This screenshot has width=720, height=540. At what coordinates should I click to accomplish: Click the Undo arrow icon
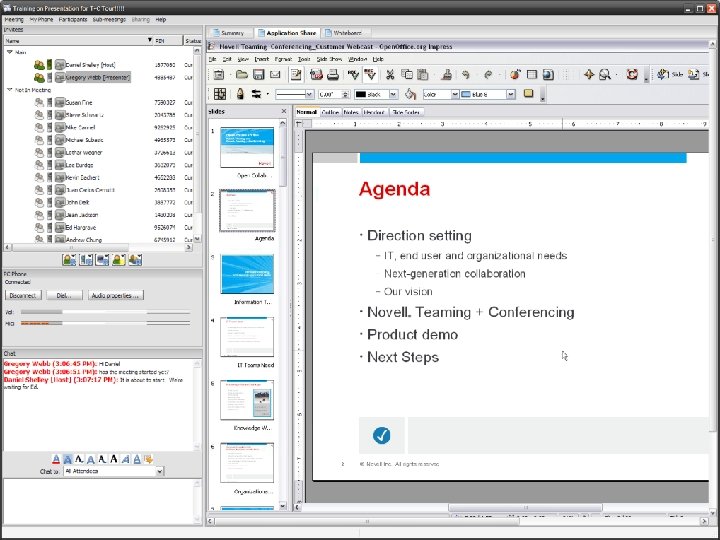(466, 74)
